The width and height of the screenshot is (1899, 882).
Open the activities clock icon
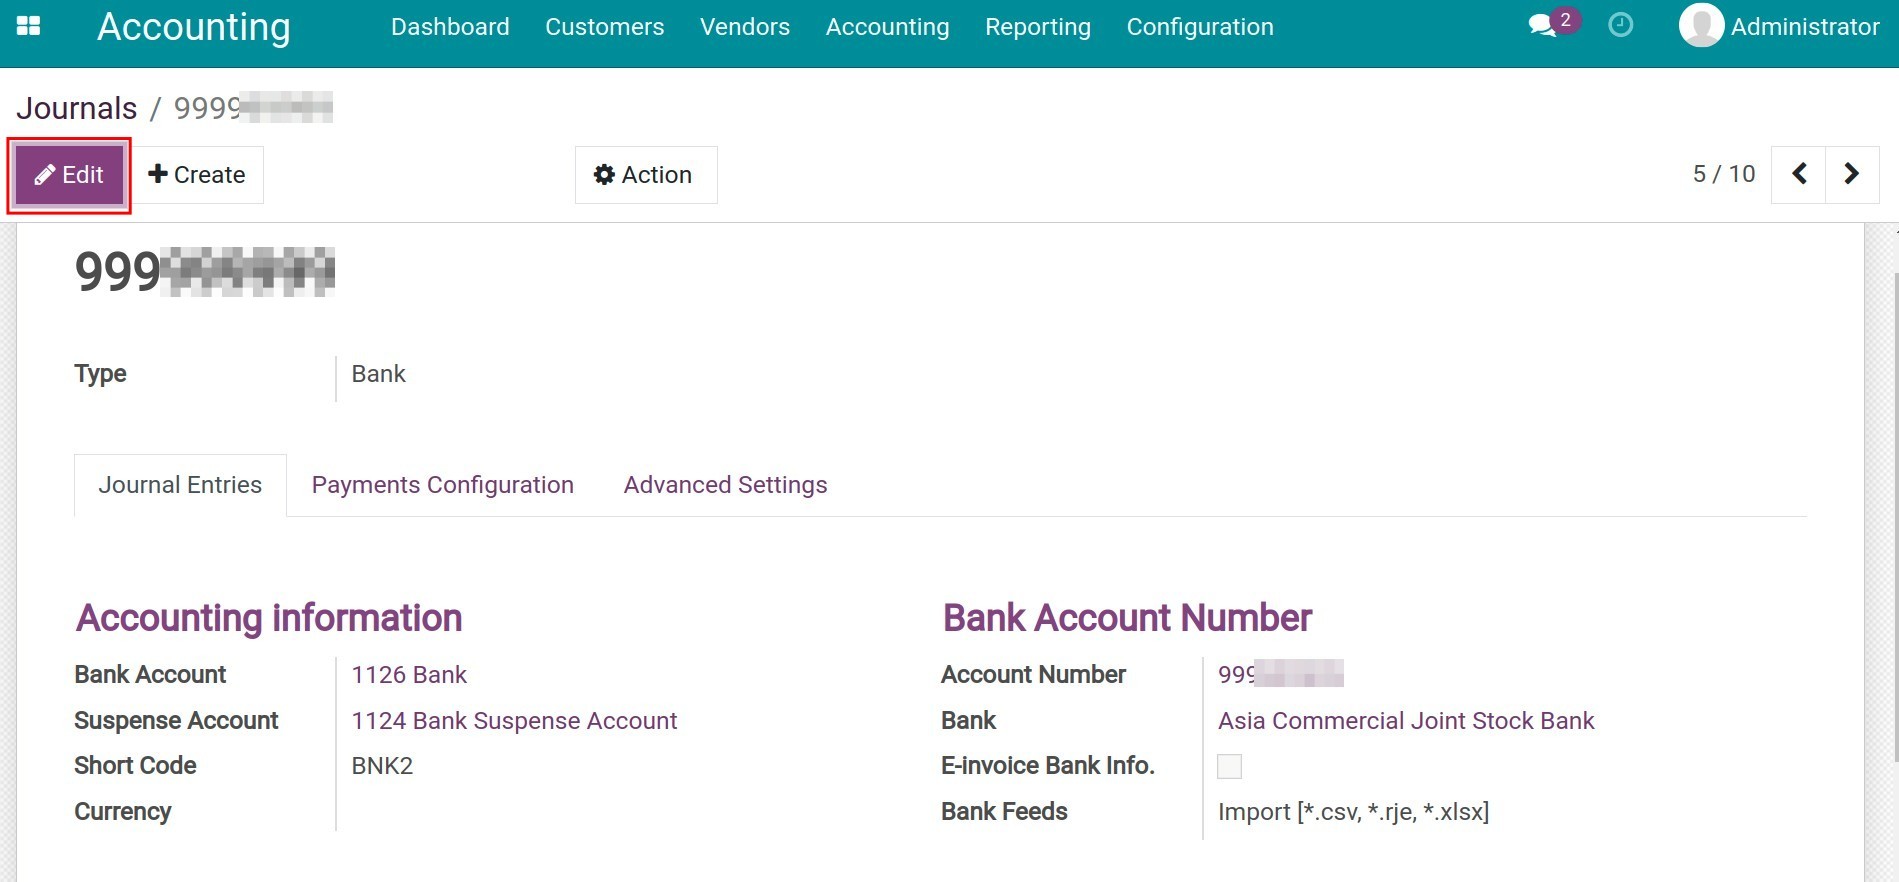[1620, 26]
